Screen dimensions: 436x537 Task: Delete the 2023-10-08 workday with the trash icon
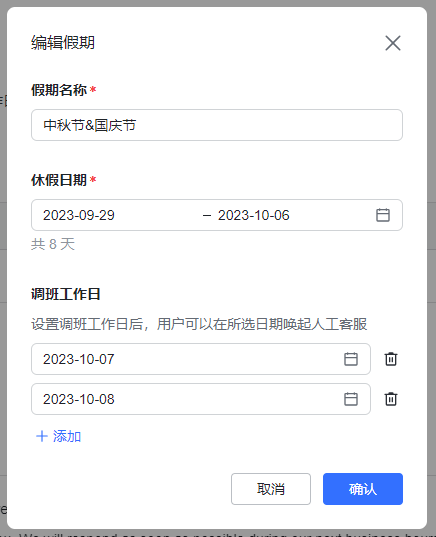click(391, 399)
